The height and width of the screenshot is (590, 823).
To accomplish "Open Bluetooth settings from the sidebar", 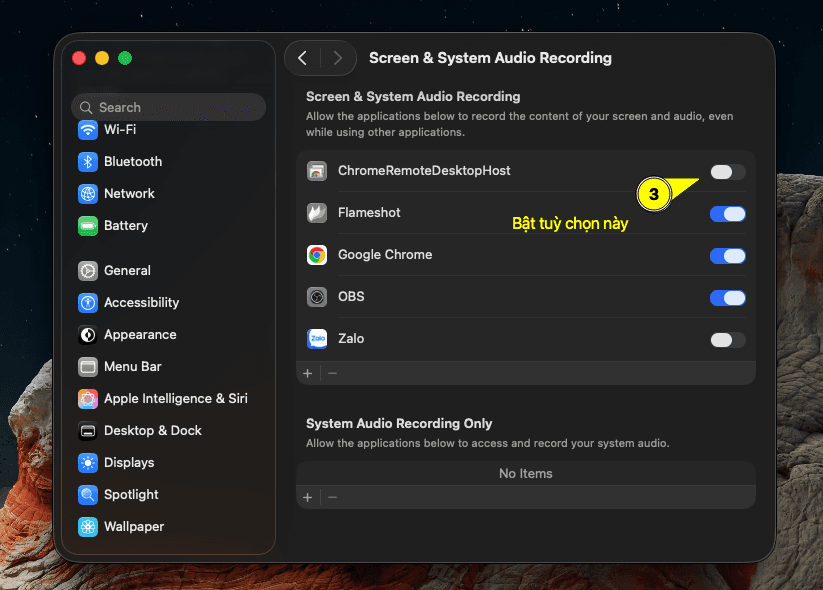I will point(88,161).
